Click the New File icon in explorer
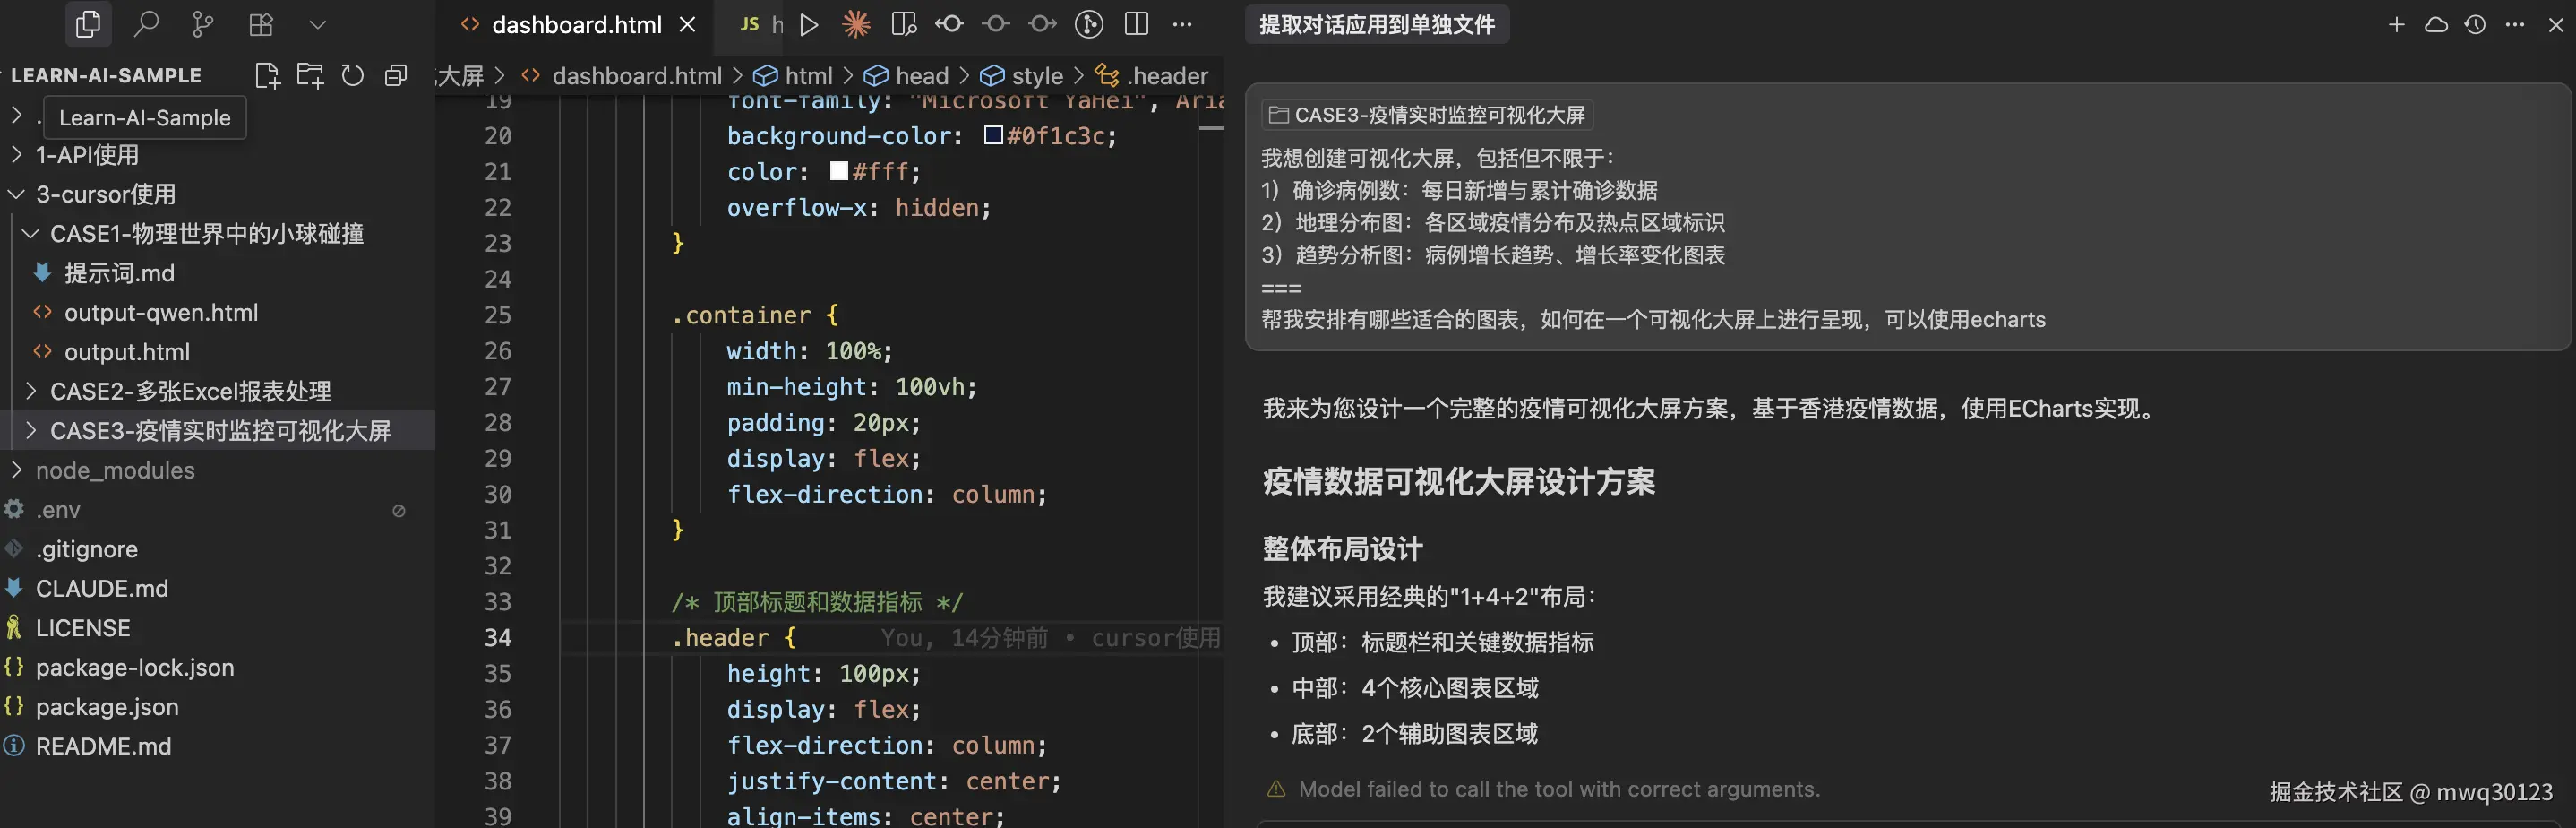The width and height of the screenshot is (2576, 828). pyautogui.click(x=267, y=75)
